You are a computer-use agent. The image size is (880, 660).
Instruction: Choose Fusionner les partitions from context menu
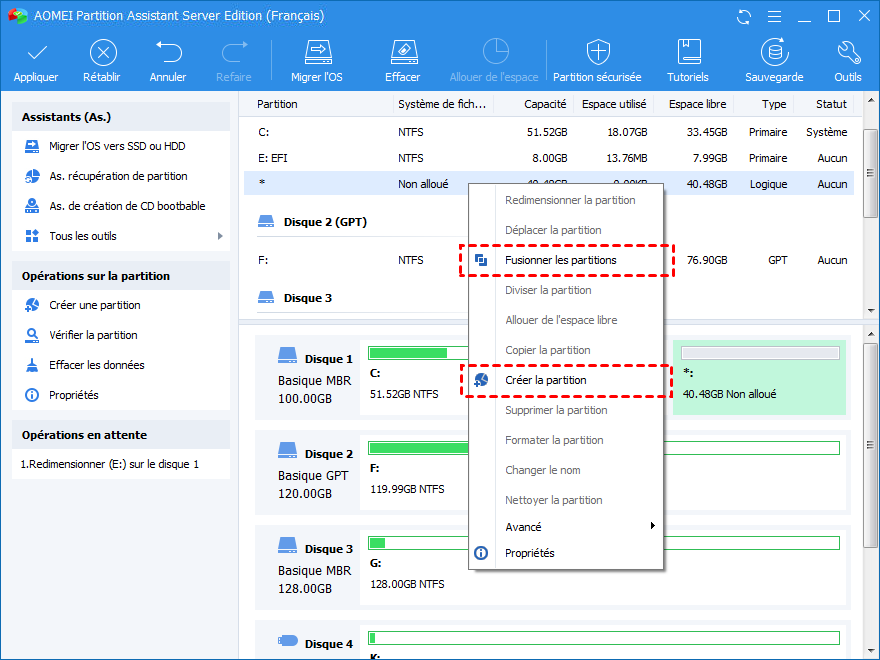[x=560, y=260]
